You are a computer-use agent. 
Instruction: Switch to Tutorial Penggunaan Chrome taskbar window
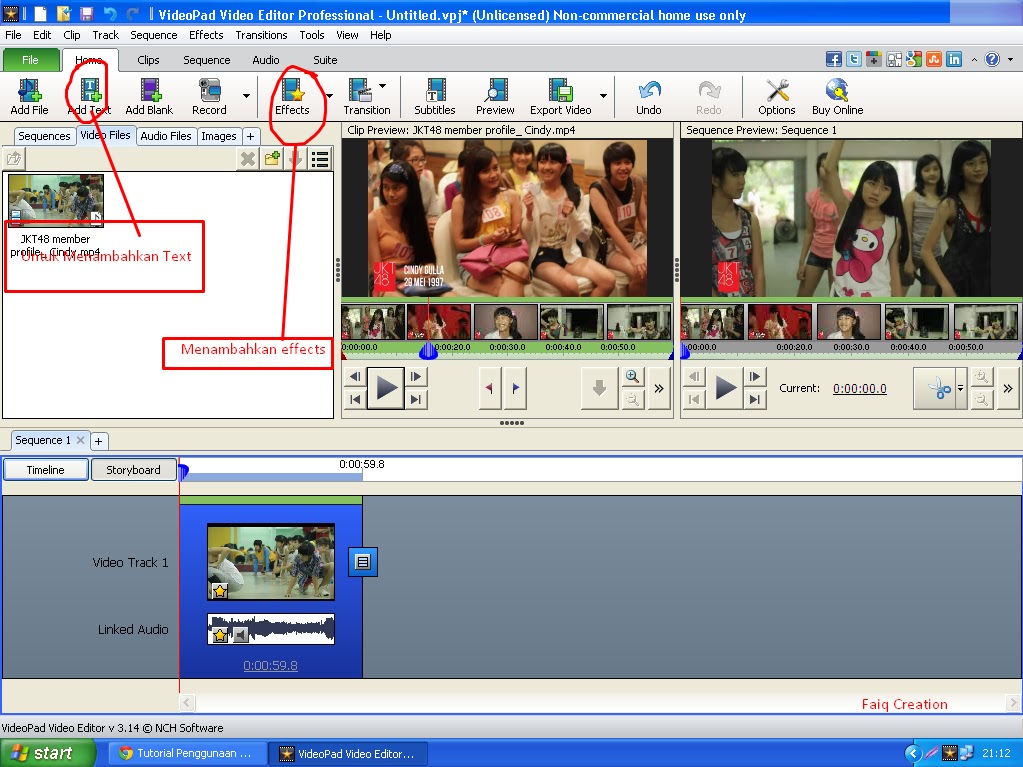click(x=187, y=753)
